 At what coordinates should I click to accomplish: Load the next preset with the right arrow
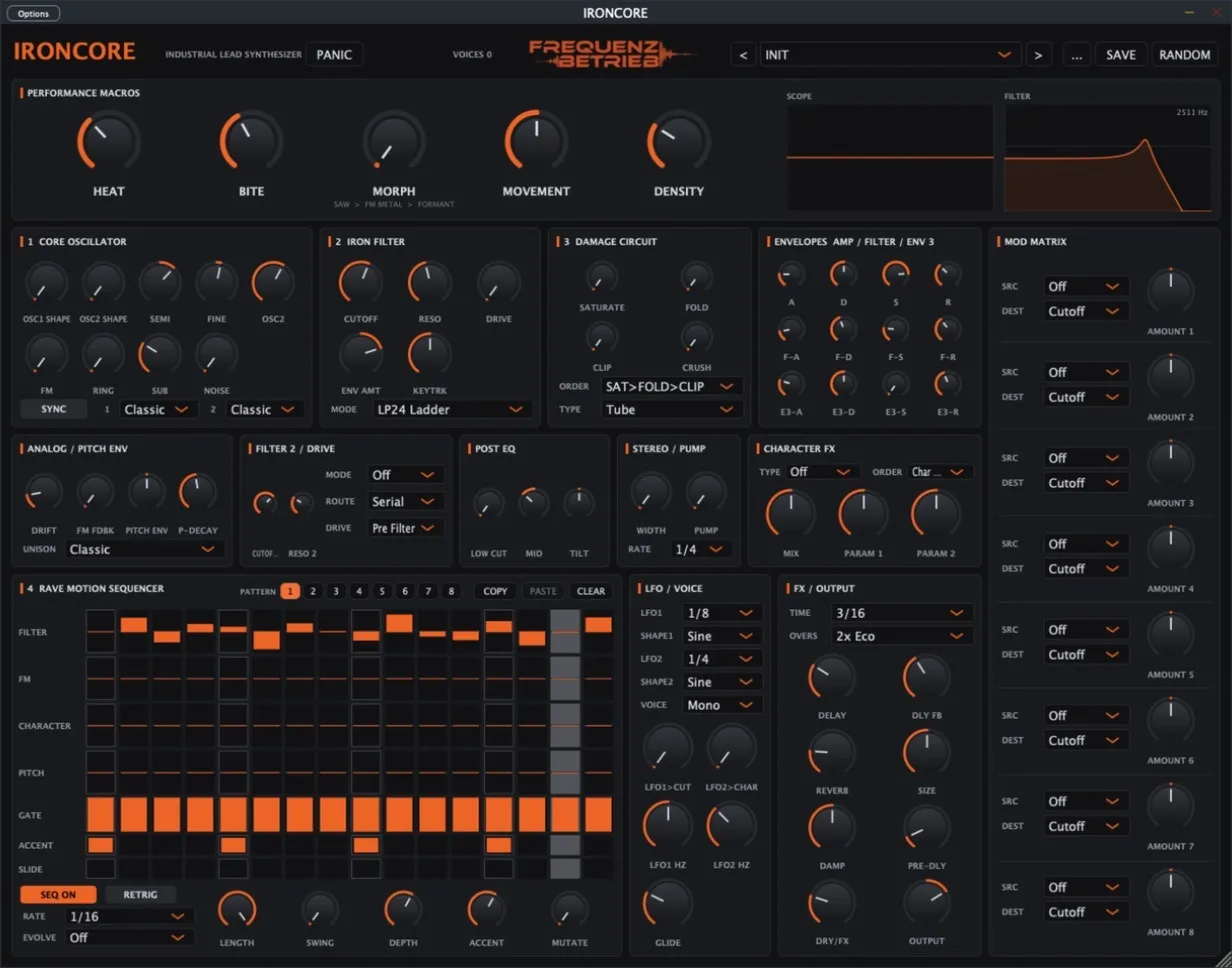pyautogui.click(x=1039, y=54)
